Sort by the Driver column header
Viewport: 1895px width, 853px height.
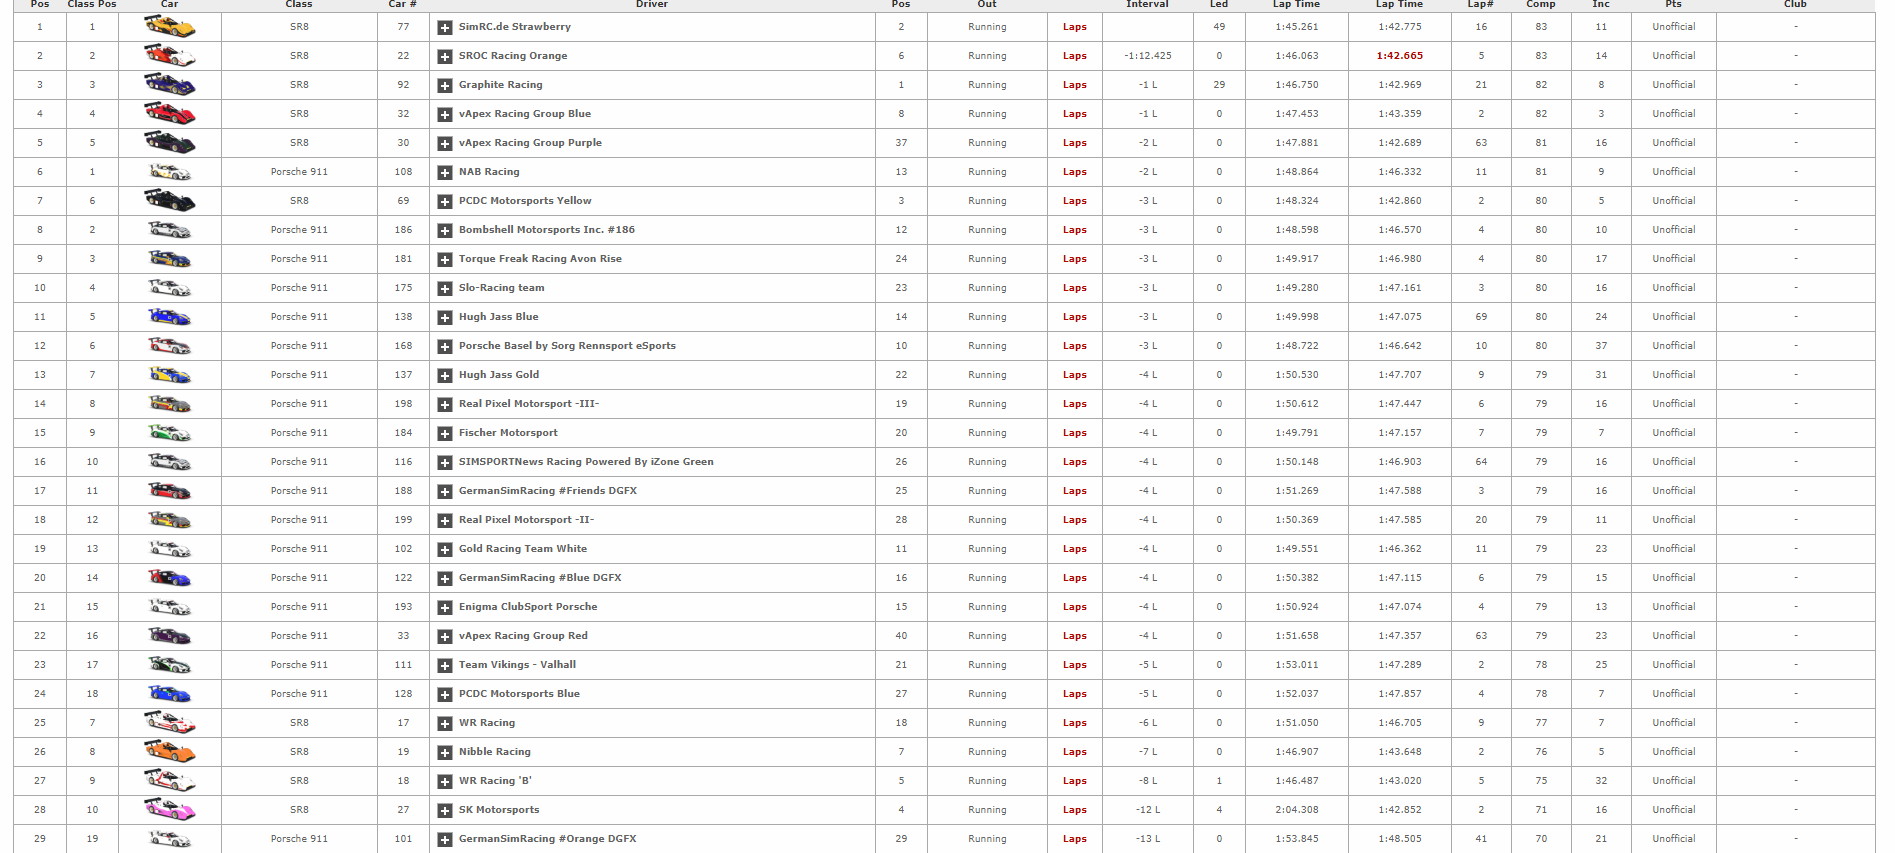coord(652,4)
